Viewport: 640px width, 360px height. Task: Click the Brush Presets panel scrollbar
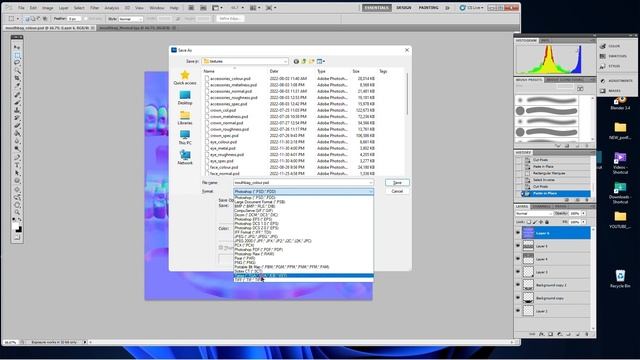(593, 118)
